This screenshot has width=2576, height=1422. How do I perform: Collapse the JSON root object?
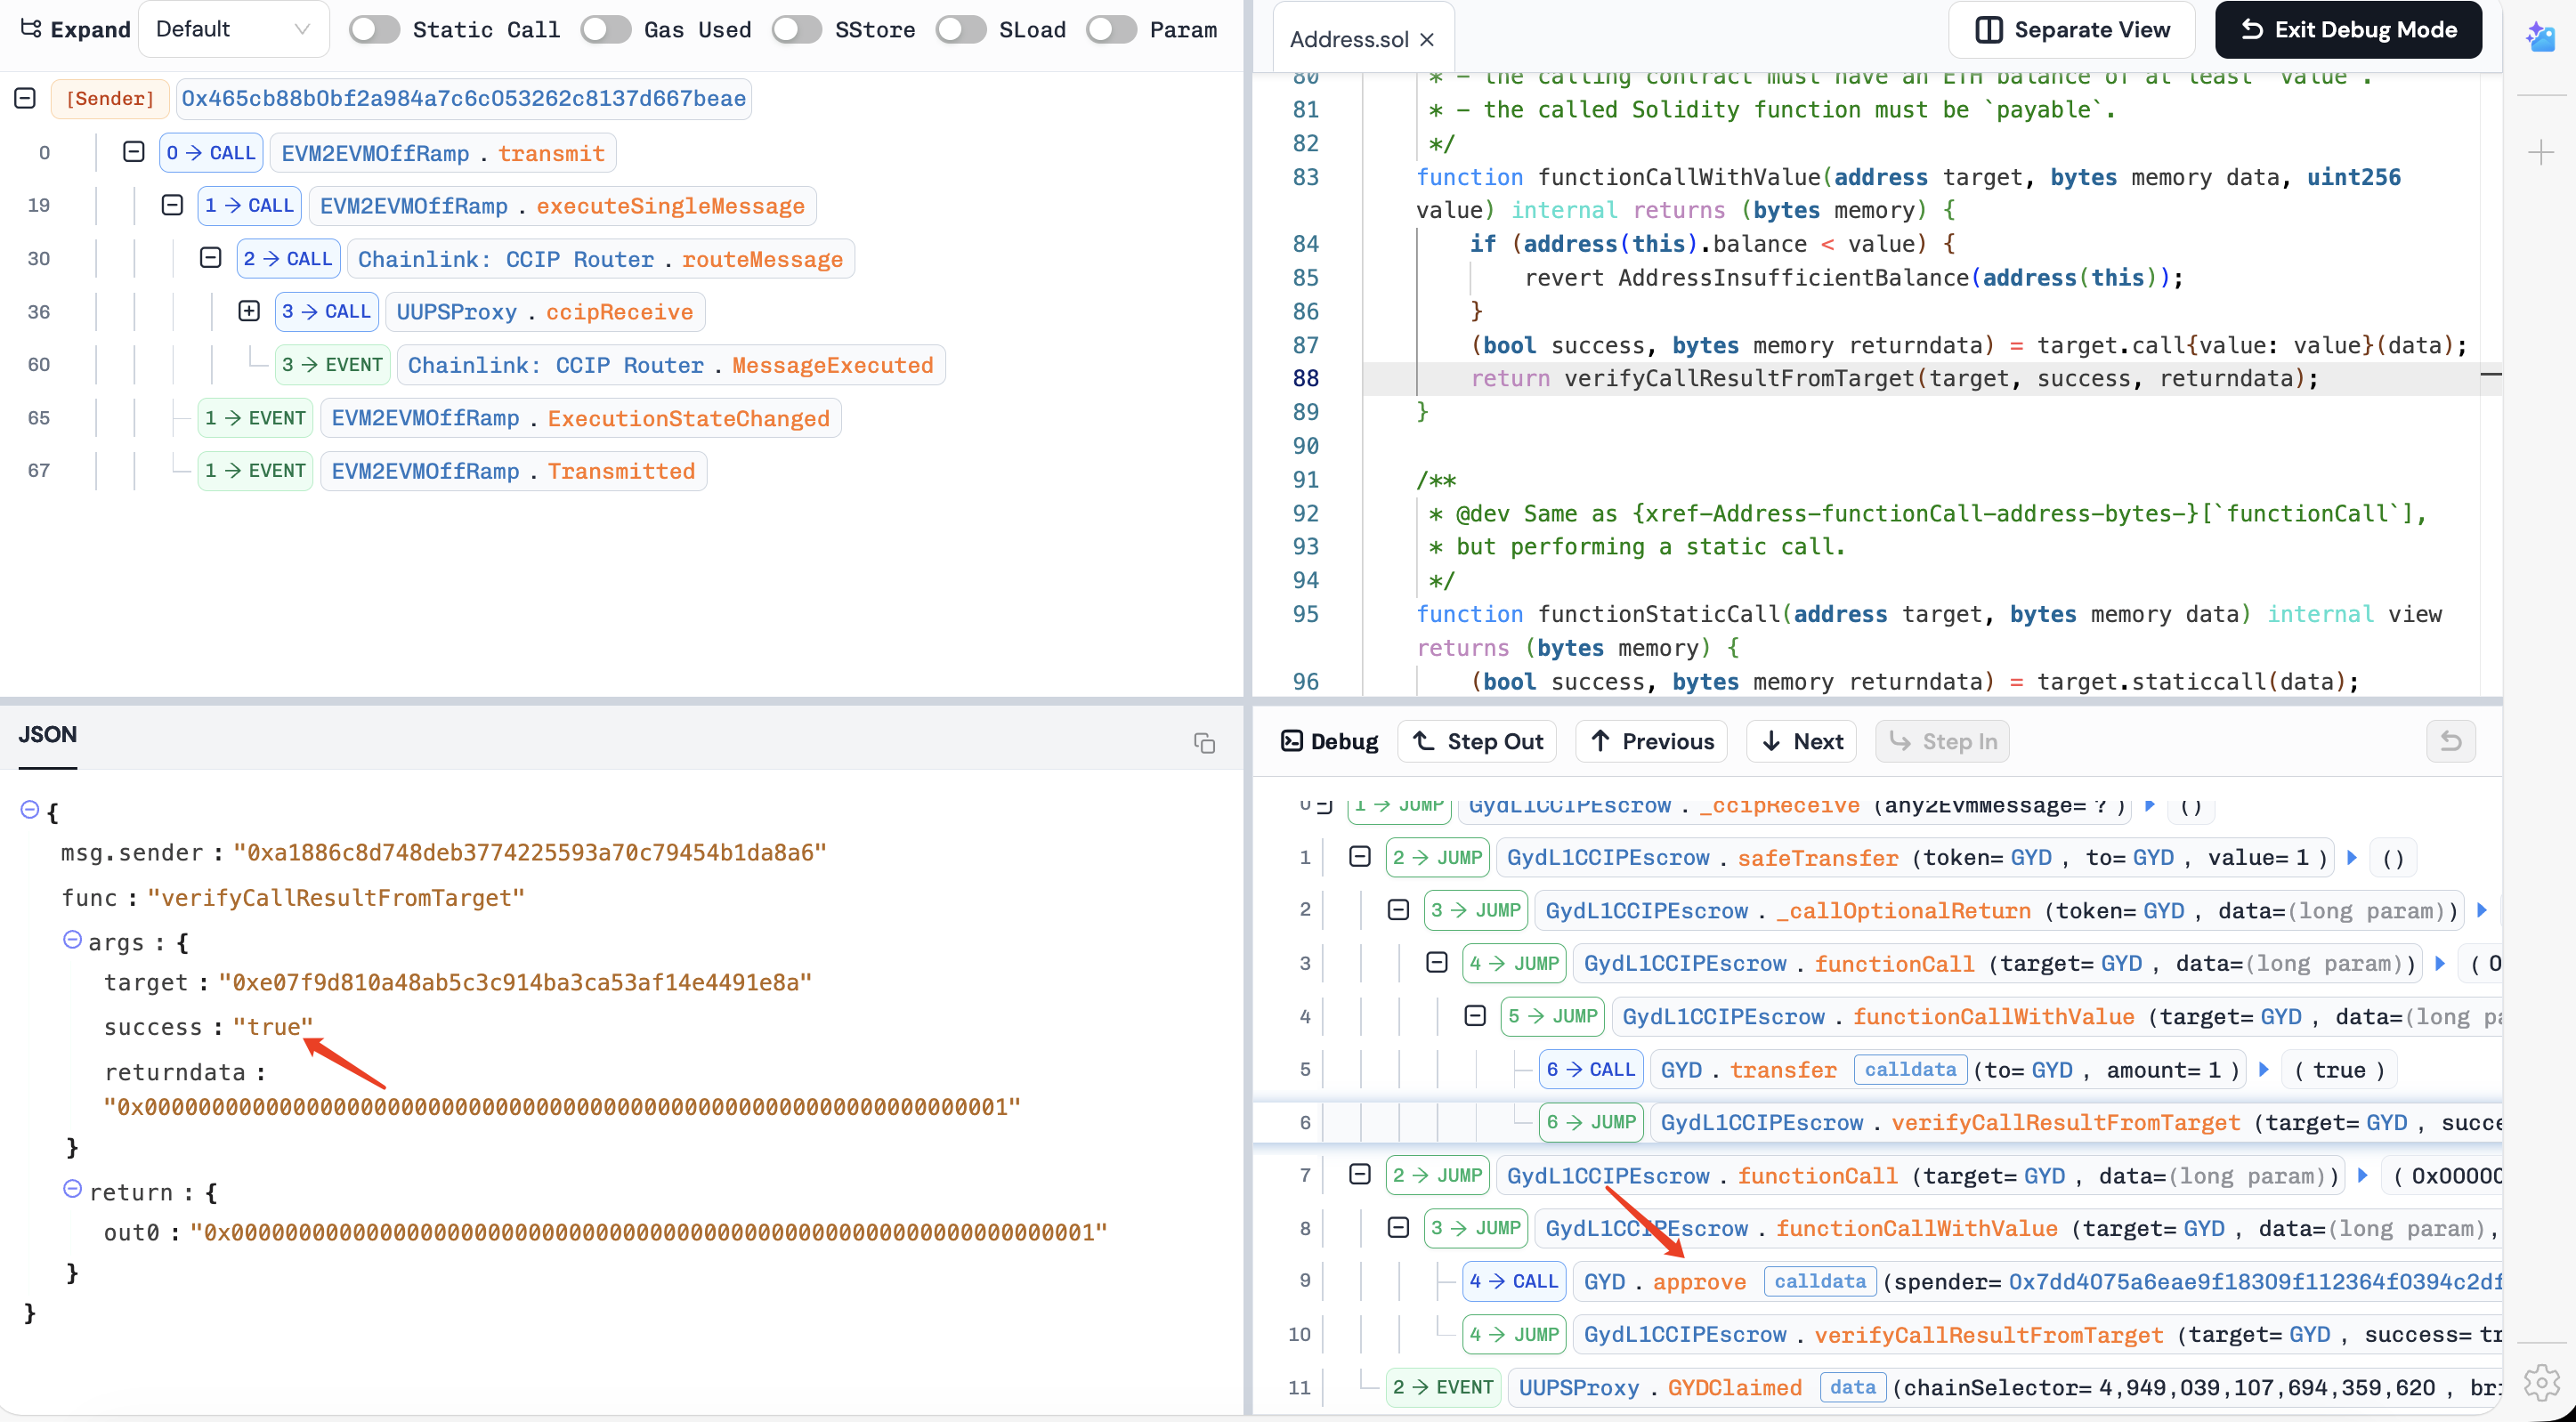30,809
